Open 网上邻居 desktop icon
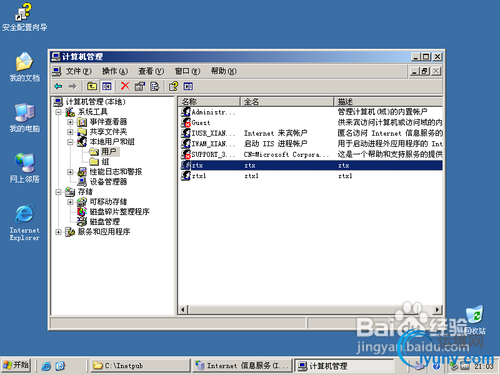This screenshot has height=375, width=500. point(24,168)
